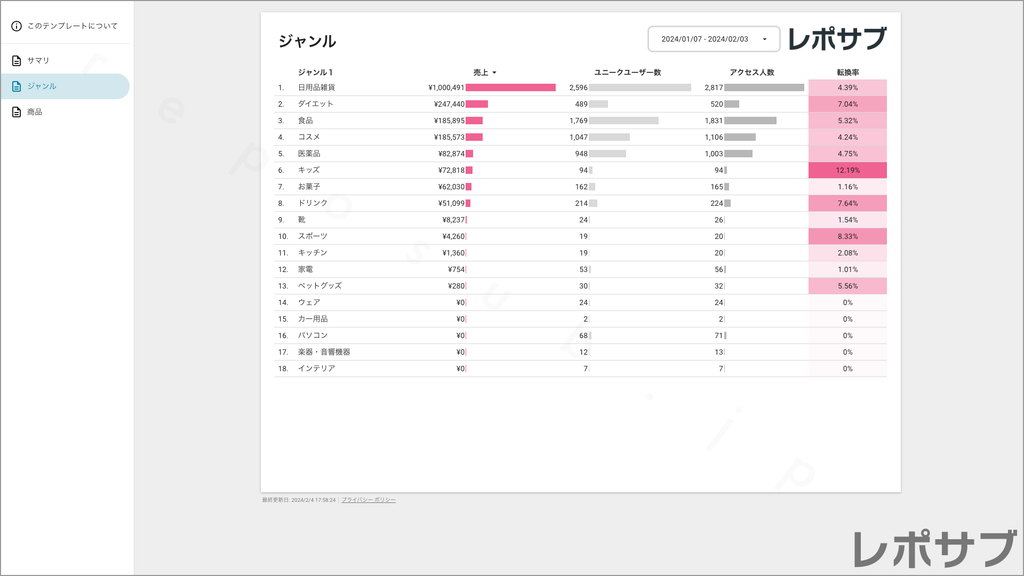Sort by ユニークユーザー数 column header
This screenshot has height=576, width=1024.
(627, 72)
